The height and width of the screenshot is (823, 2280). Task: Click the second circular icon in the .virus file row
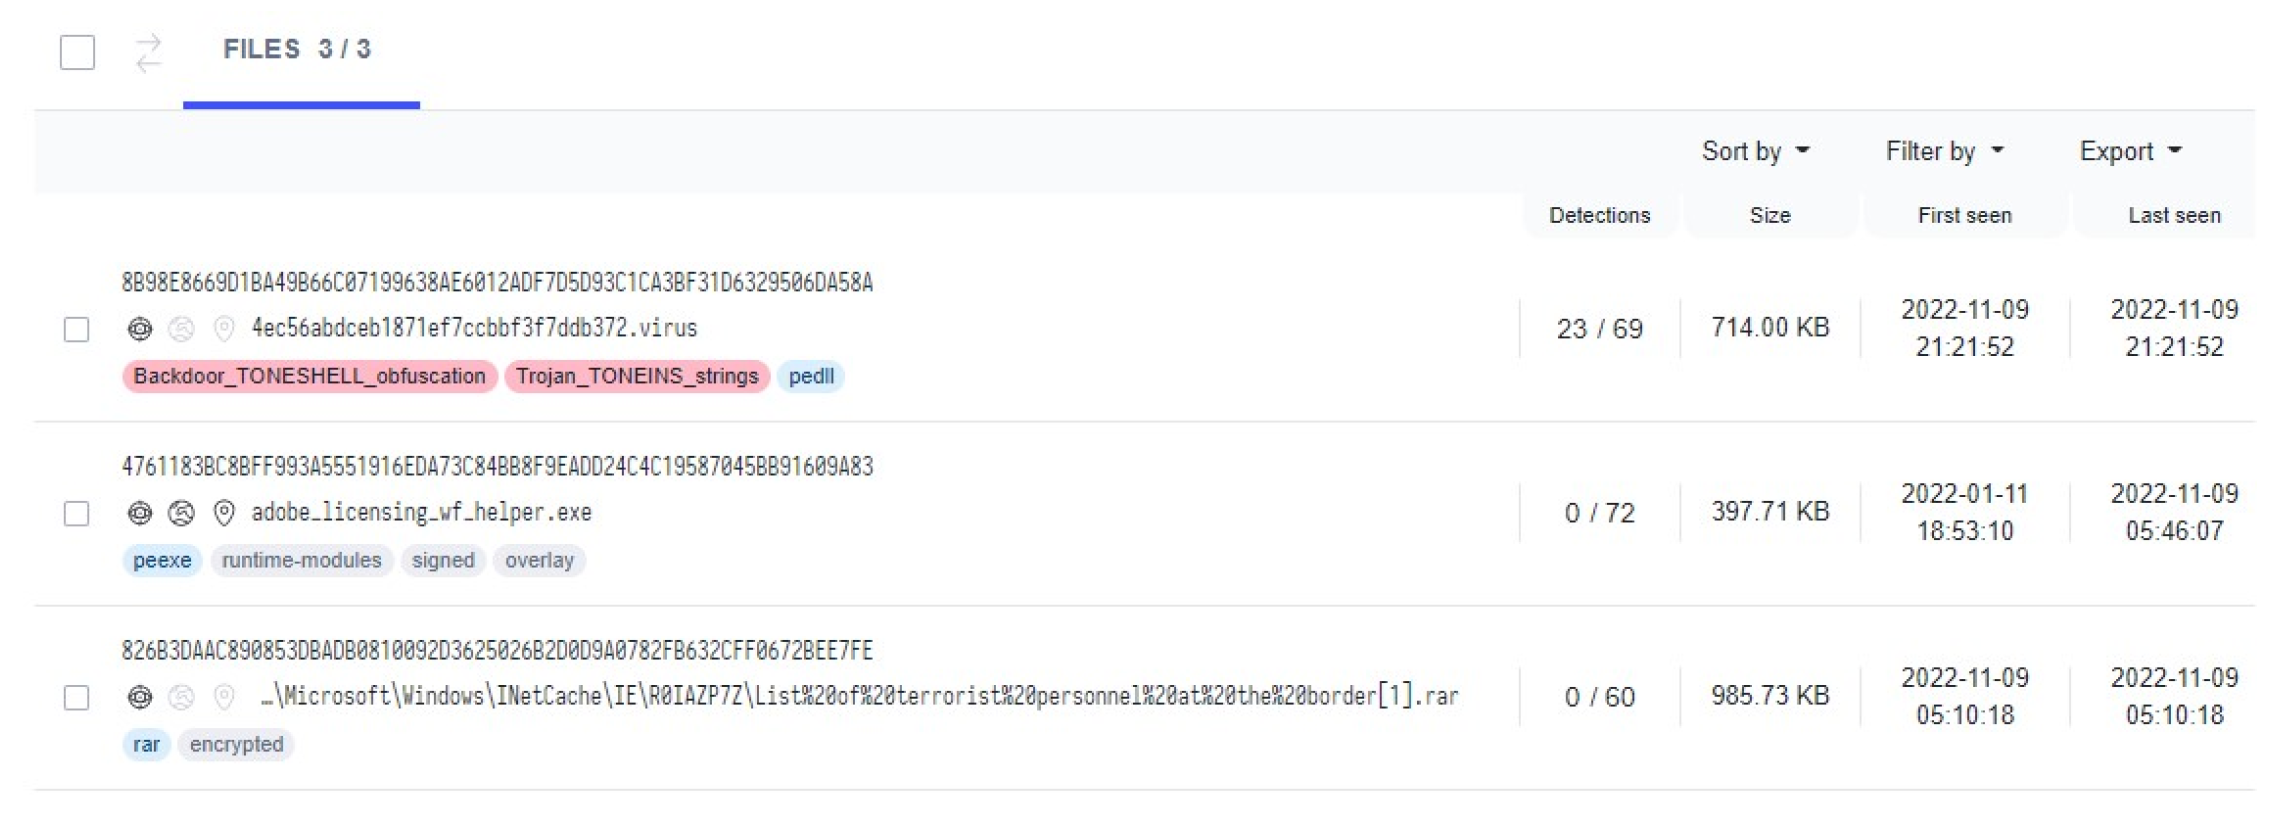pos(181,328)
